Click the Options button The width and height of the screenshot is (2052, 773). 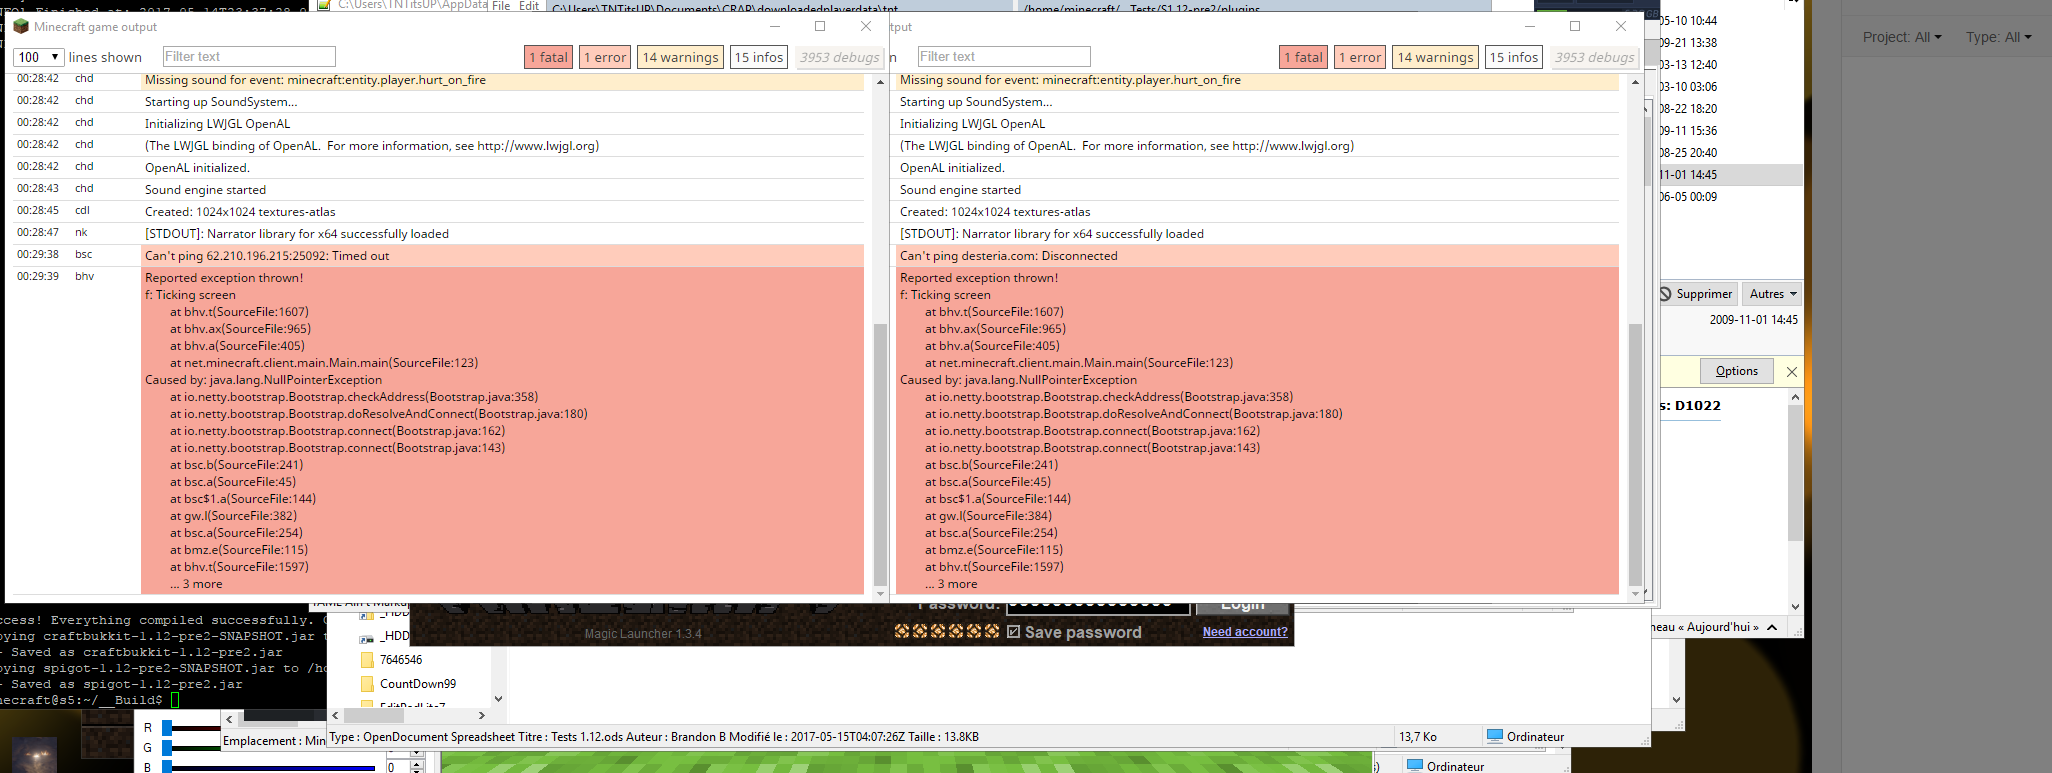1736,371
